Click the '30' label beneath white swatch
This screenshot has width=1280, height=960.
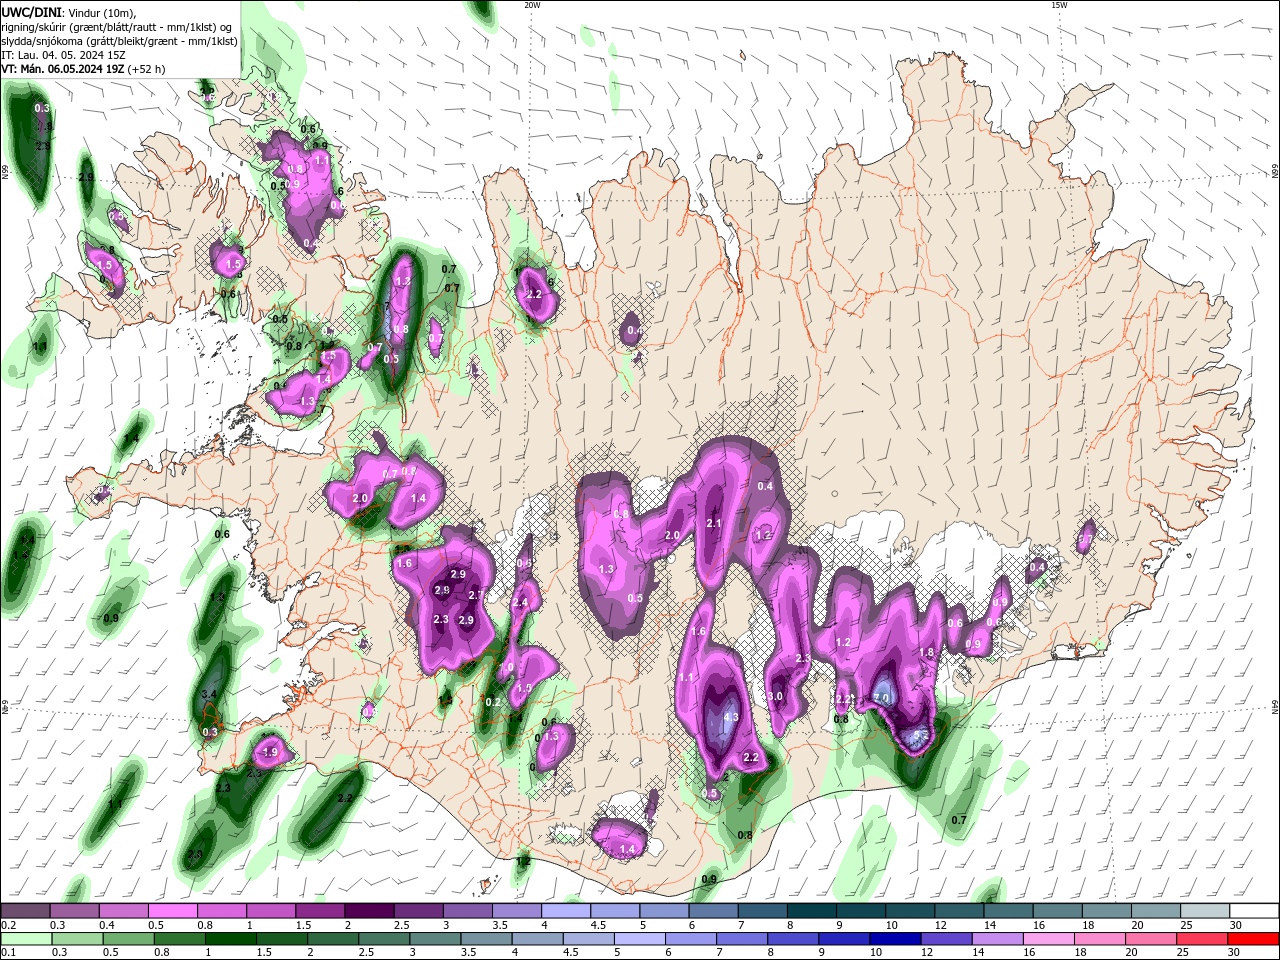coord(1235,925)
